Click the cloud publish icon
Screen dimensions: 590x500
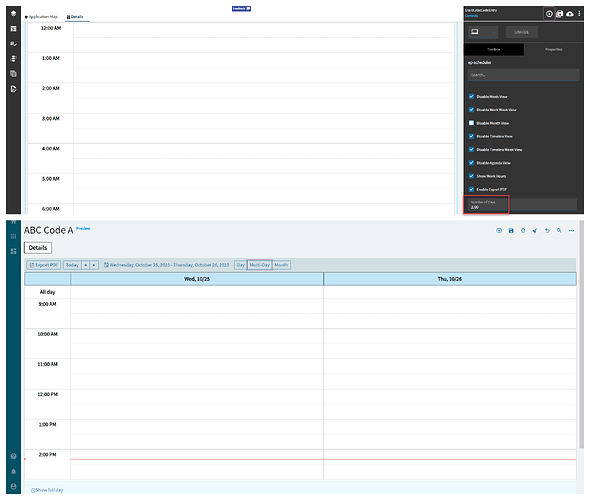(570, 14)
